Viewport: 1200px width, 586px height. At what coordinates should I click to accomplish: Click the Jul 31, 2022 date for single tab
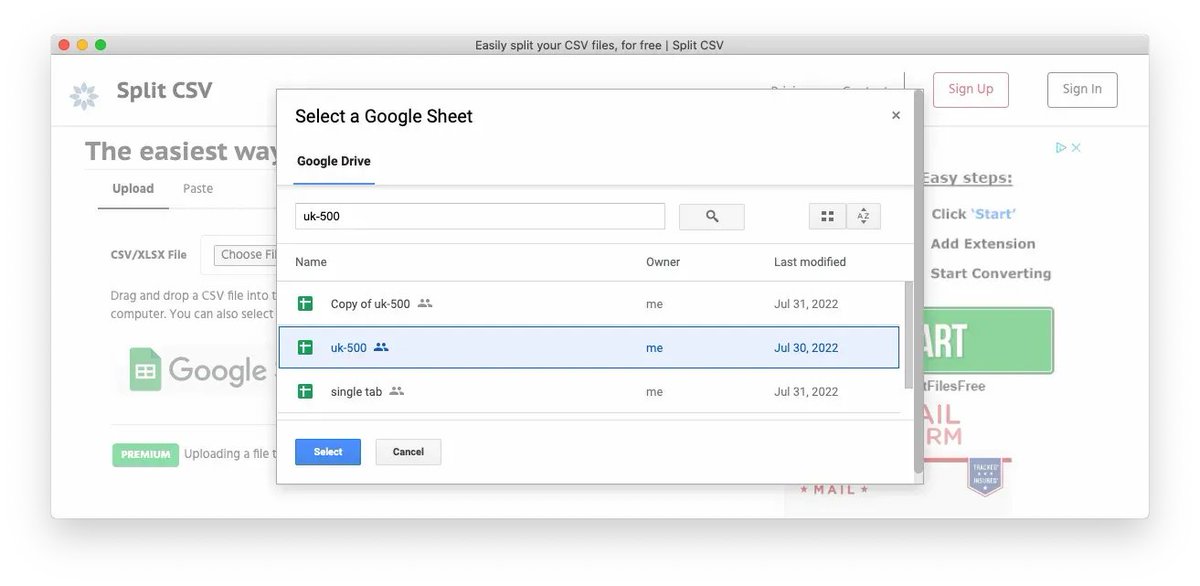click(x=806, y=392)
